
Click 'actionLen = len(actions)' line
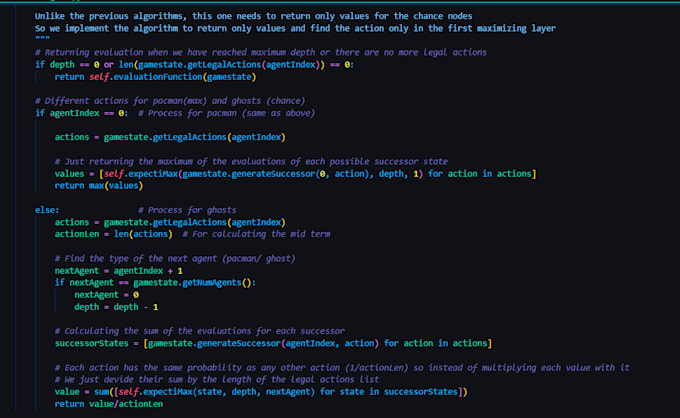113,234
